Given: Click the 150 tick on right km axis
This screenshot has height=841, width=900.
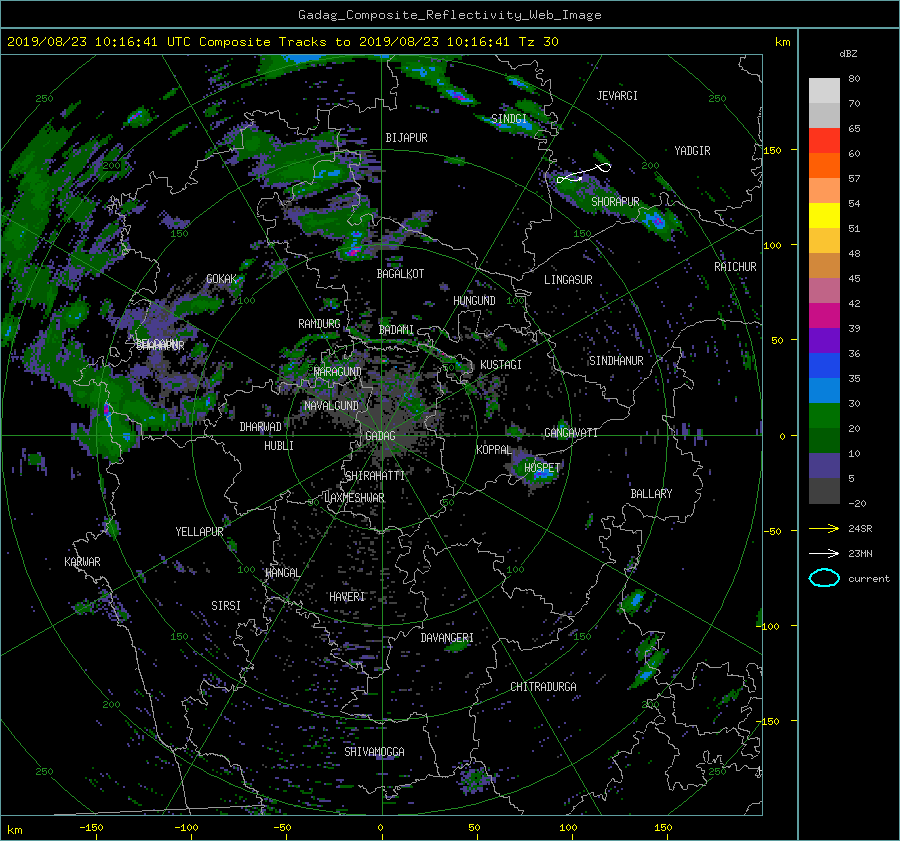Looking at the screenshot, I should click(773, 150).
